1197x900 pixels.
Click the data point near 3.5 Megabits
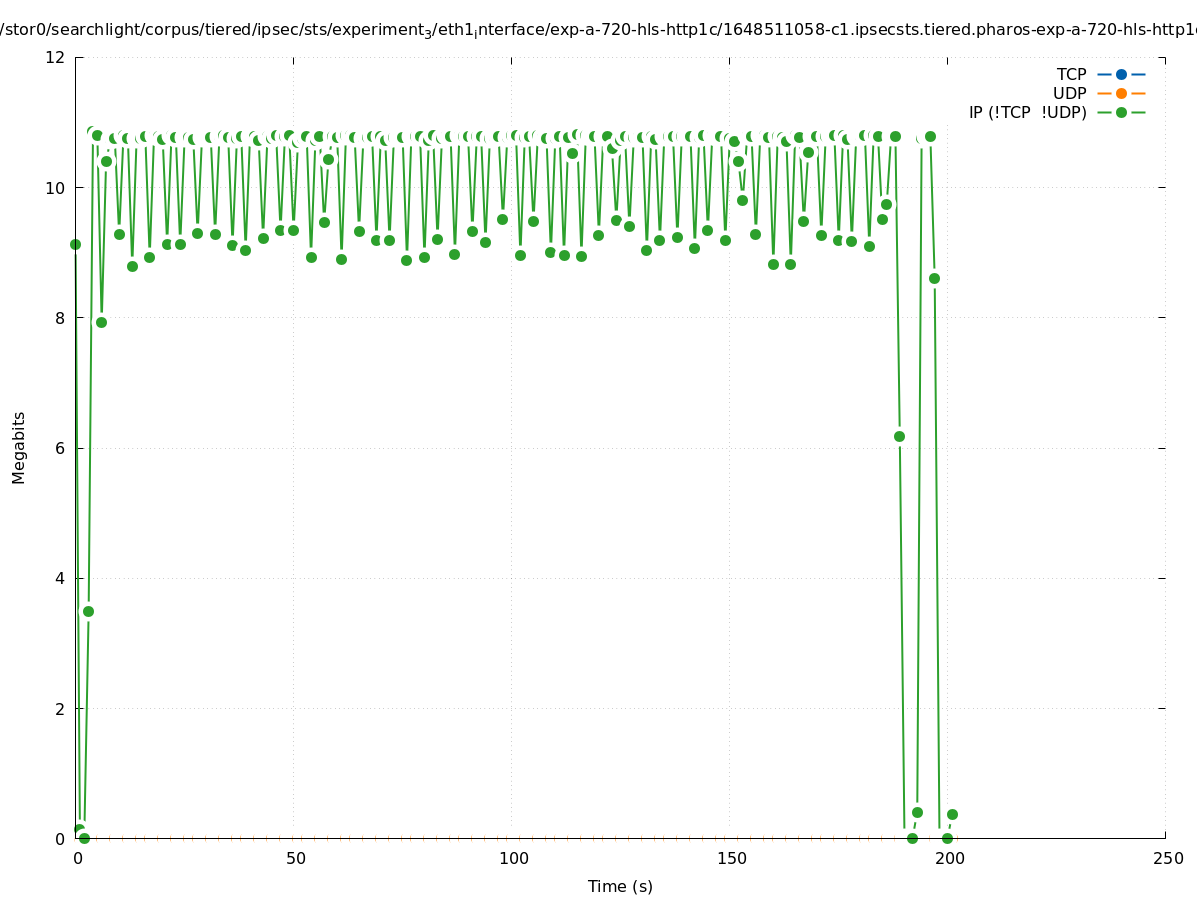[x=88, y=611]
